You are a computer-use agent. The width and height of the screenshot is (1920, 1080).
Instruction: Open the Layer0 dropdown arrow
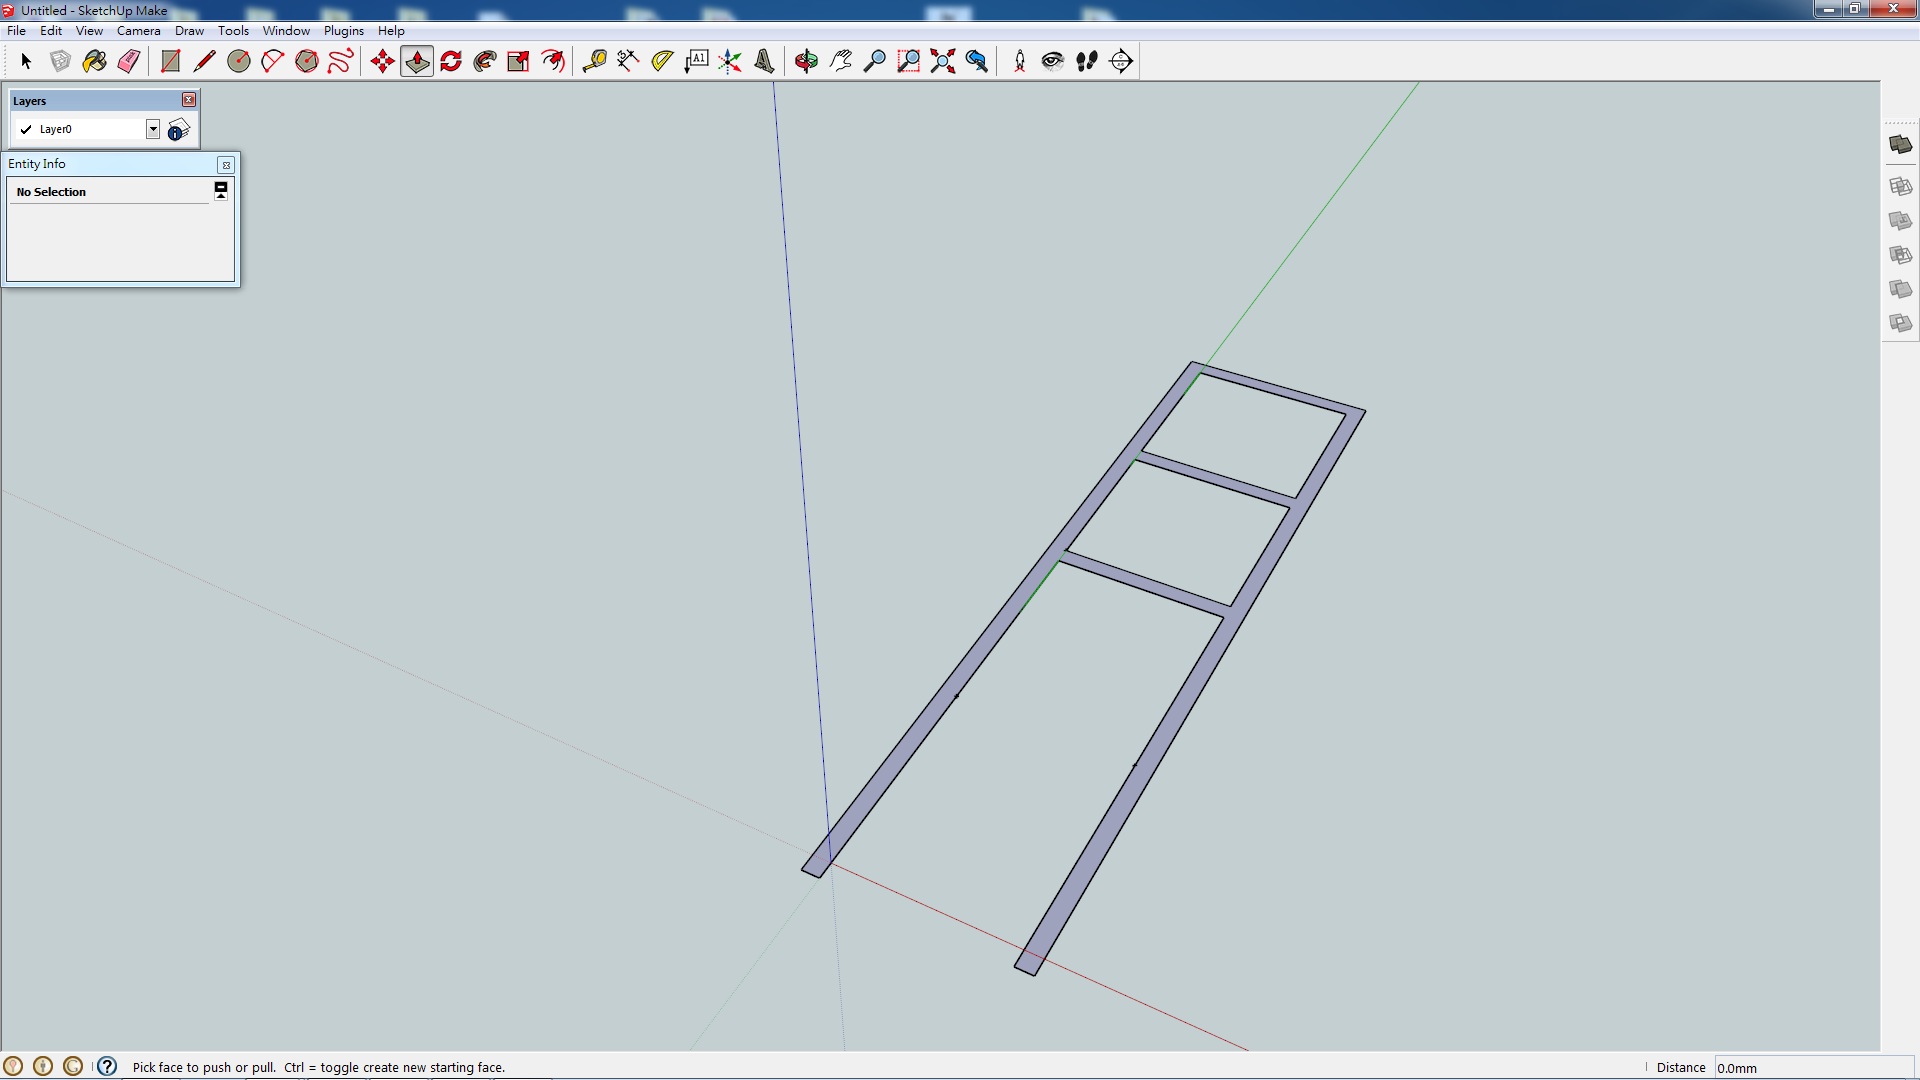coord(153,129)
